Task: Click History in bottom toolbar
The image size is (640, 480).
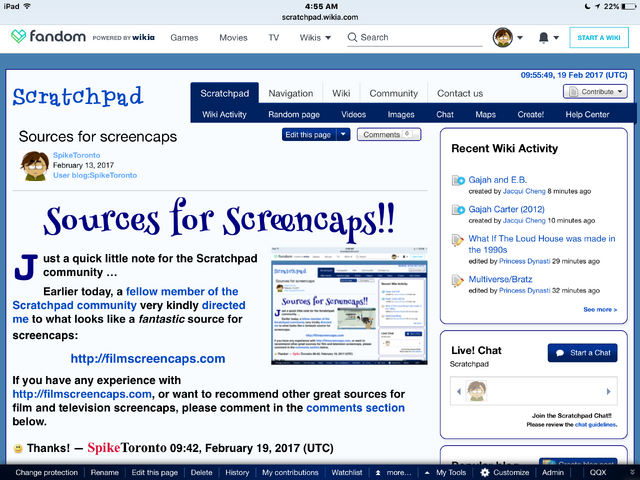Action: (237, 472)
